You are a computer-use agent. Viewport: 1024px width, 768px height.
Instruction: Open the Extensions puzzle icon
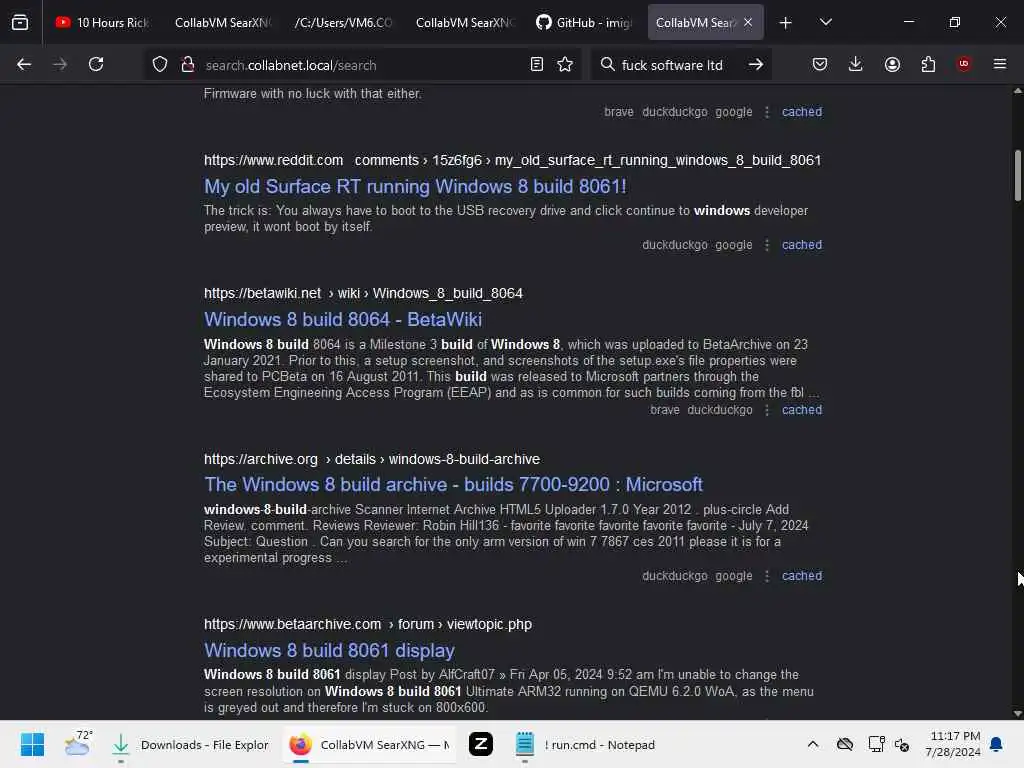(x=928, y=64)
